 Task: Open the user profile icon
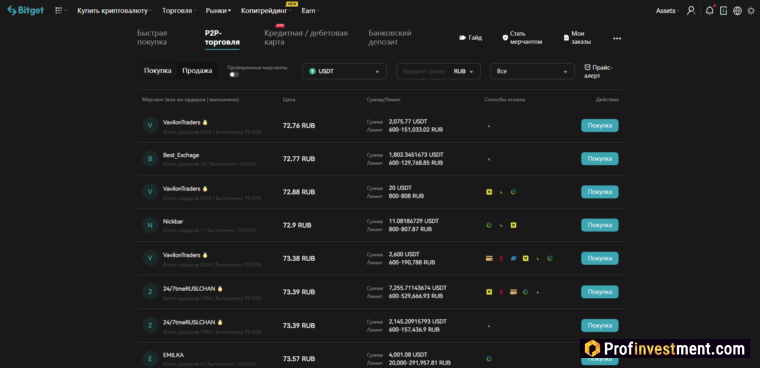pyautogui.click(x=691, y=11)
